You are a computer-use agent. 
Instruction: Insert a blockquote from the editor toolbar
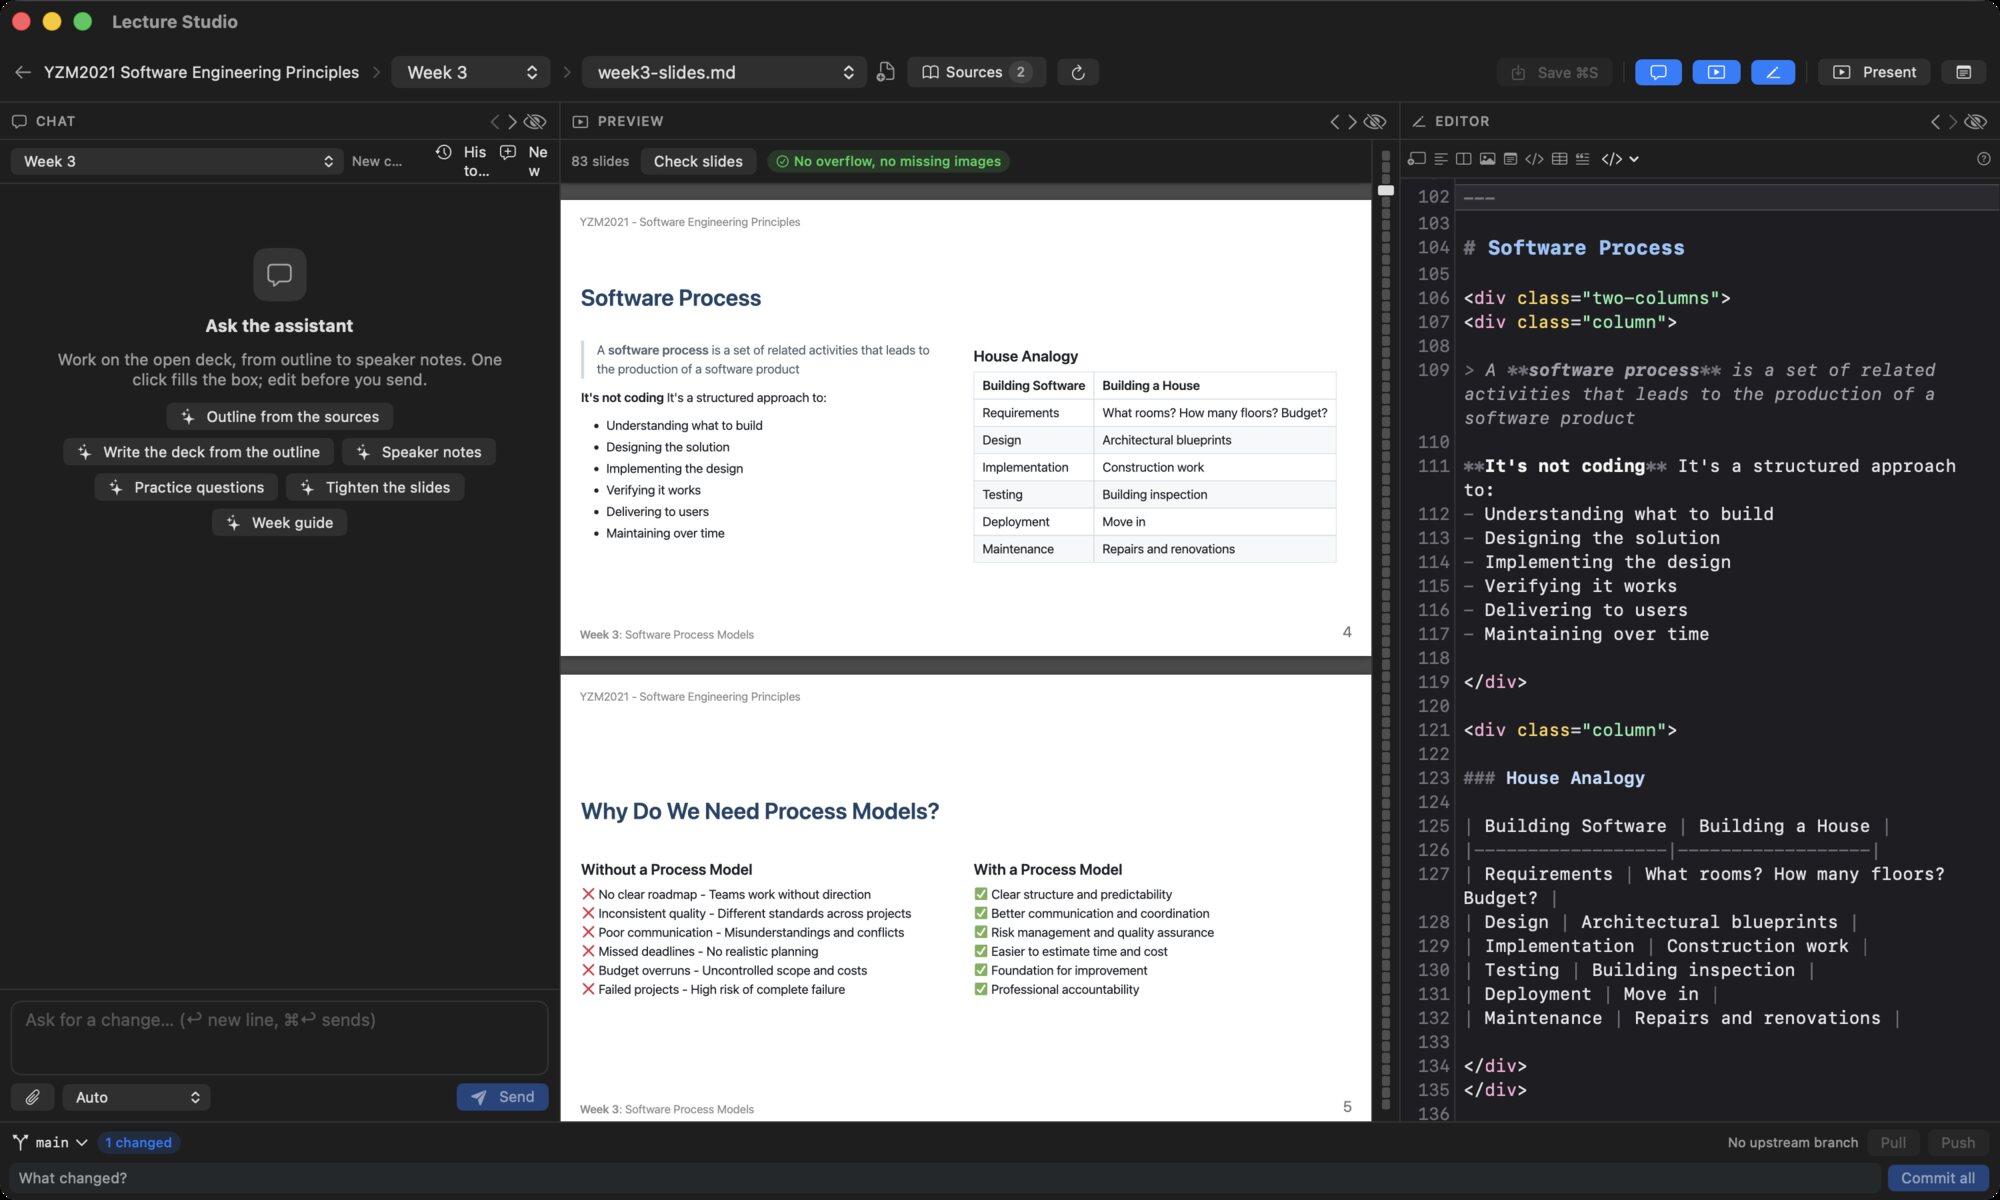(1582, 159)
